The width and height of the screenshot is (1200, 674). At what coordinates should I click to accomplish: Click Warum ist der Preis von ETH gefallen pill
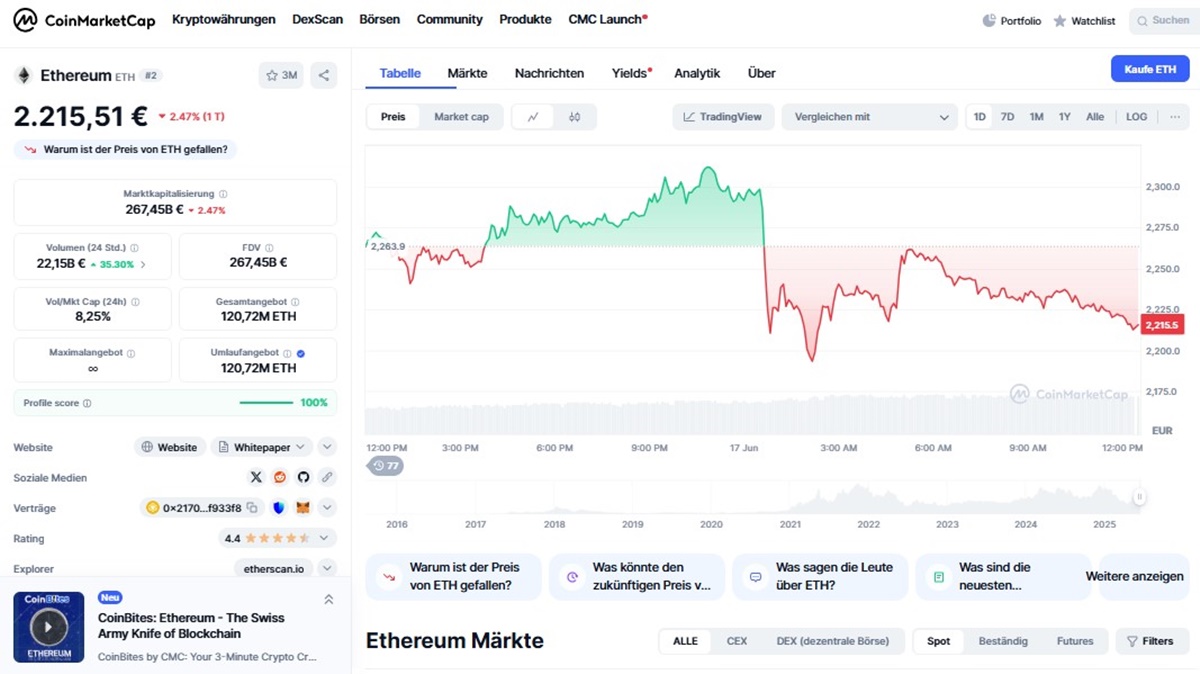125,150
